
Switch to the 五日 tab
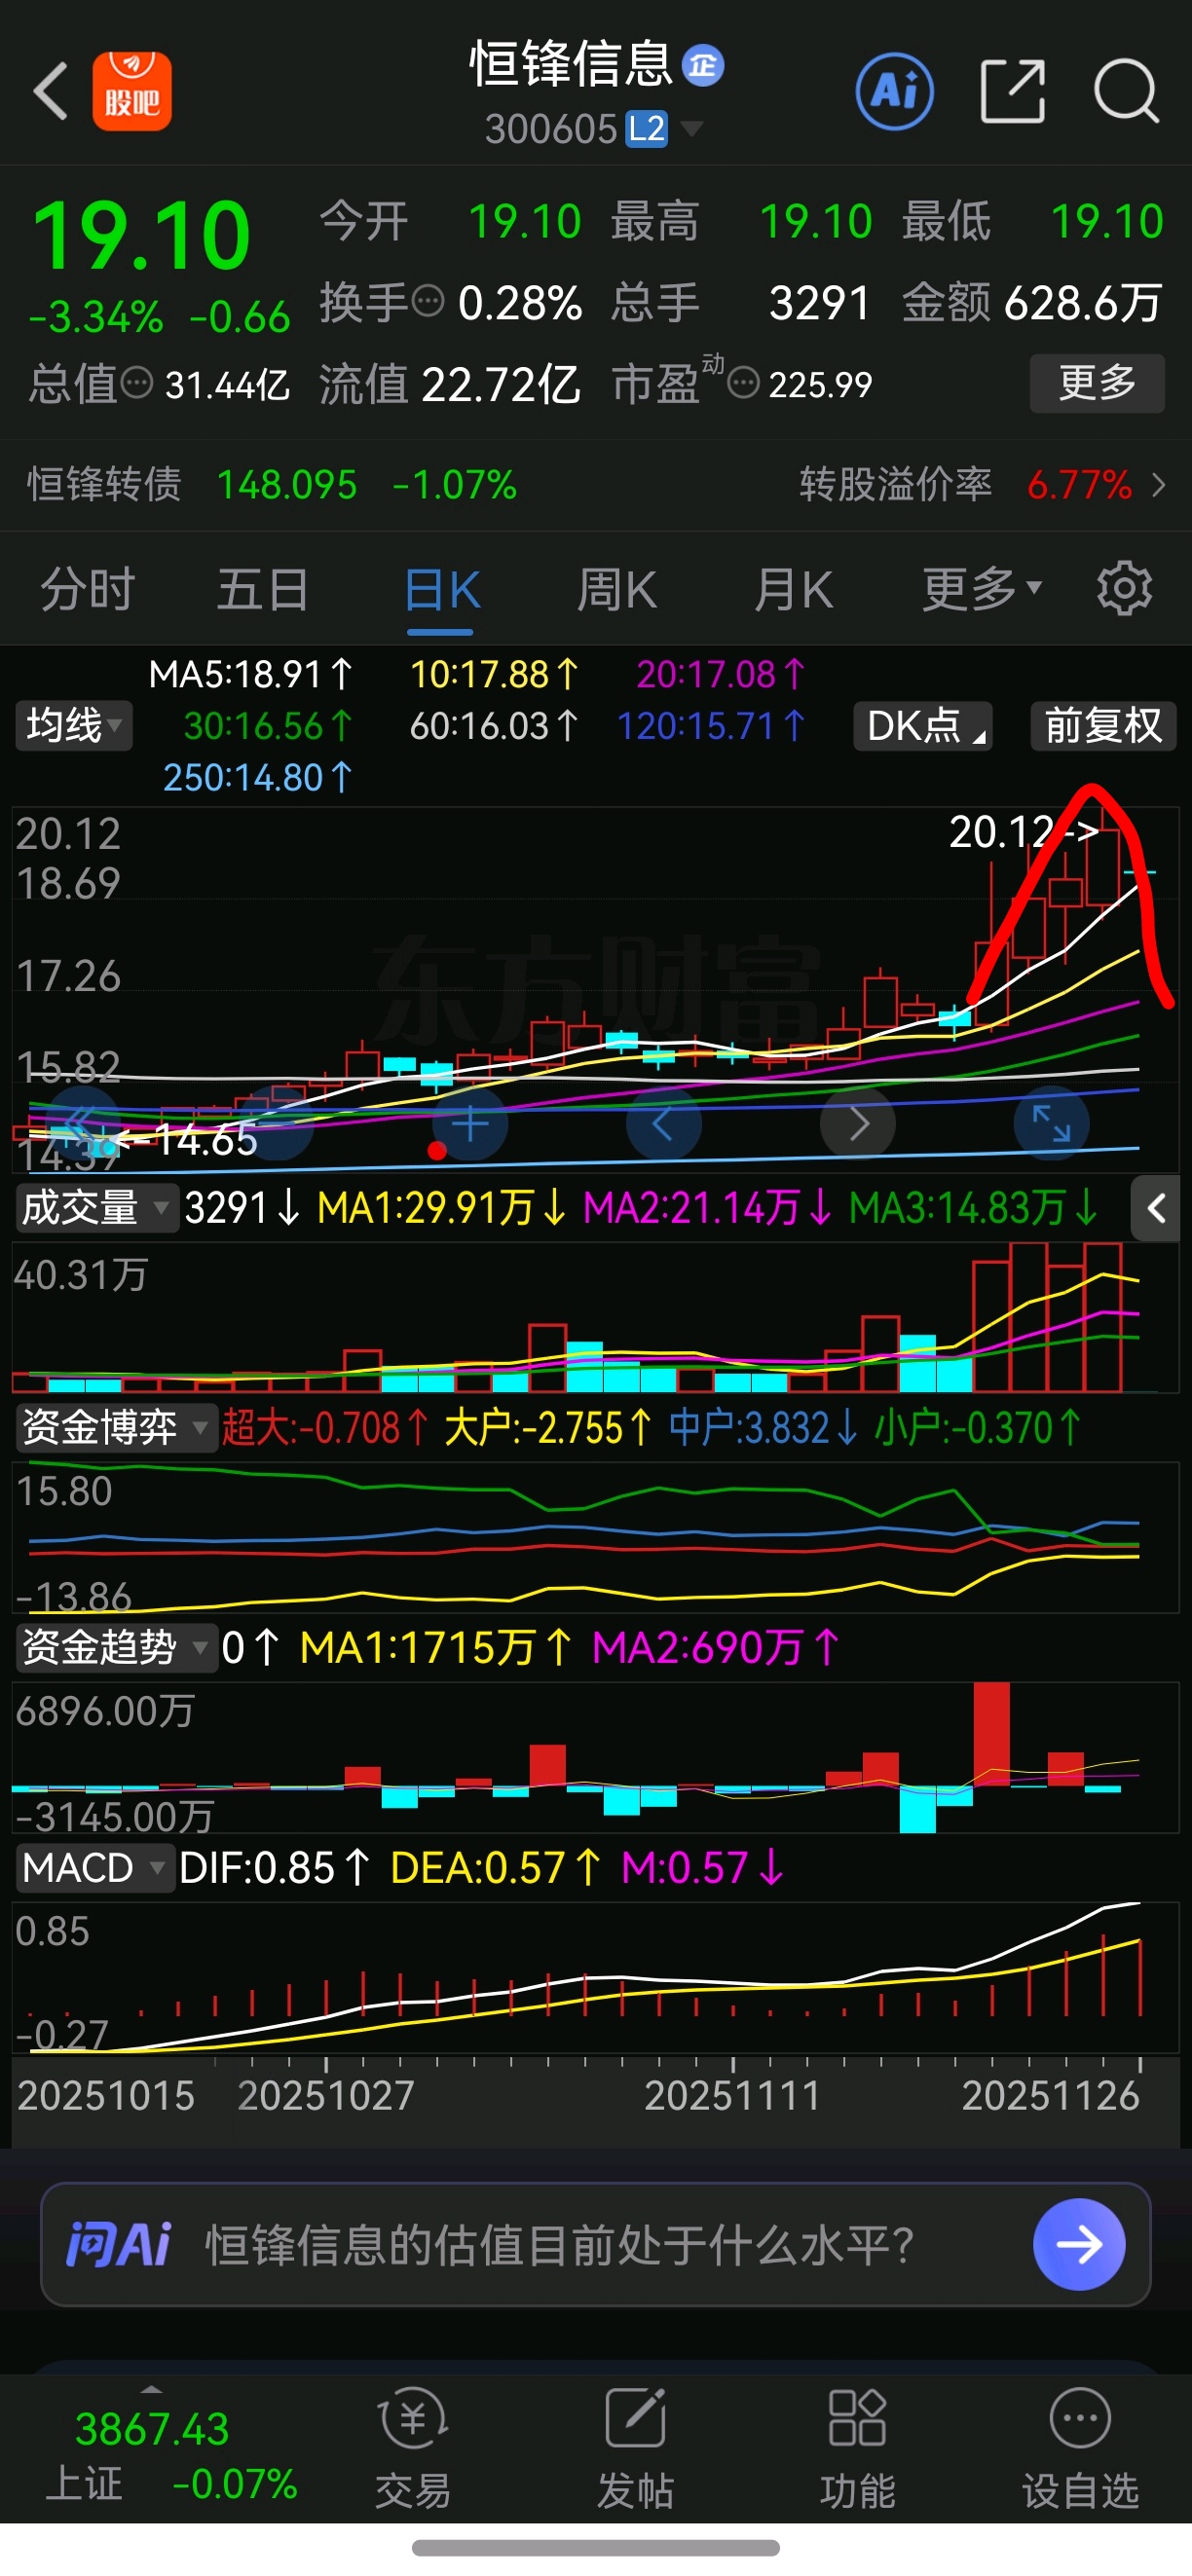(x=263, y=589)
